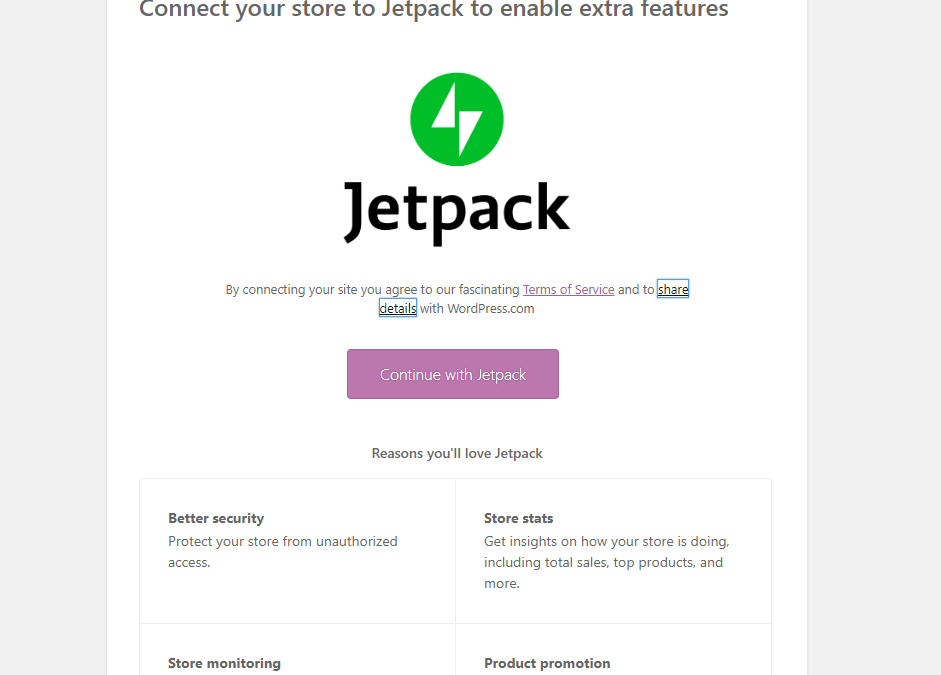Screen dimensions: 941x675
Task: Select the Better security feature title
Action: coord(216,518)
